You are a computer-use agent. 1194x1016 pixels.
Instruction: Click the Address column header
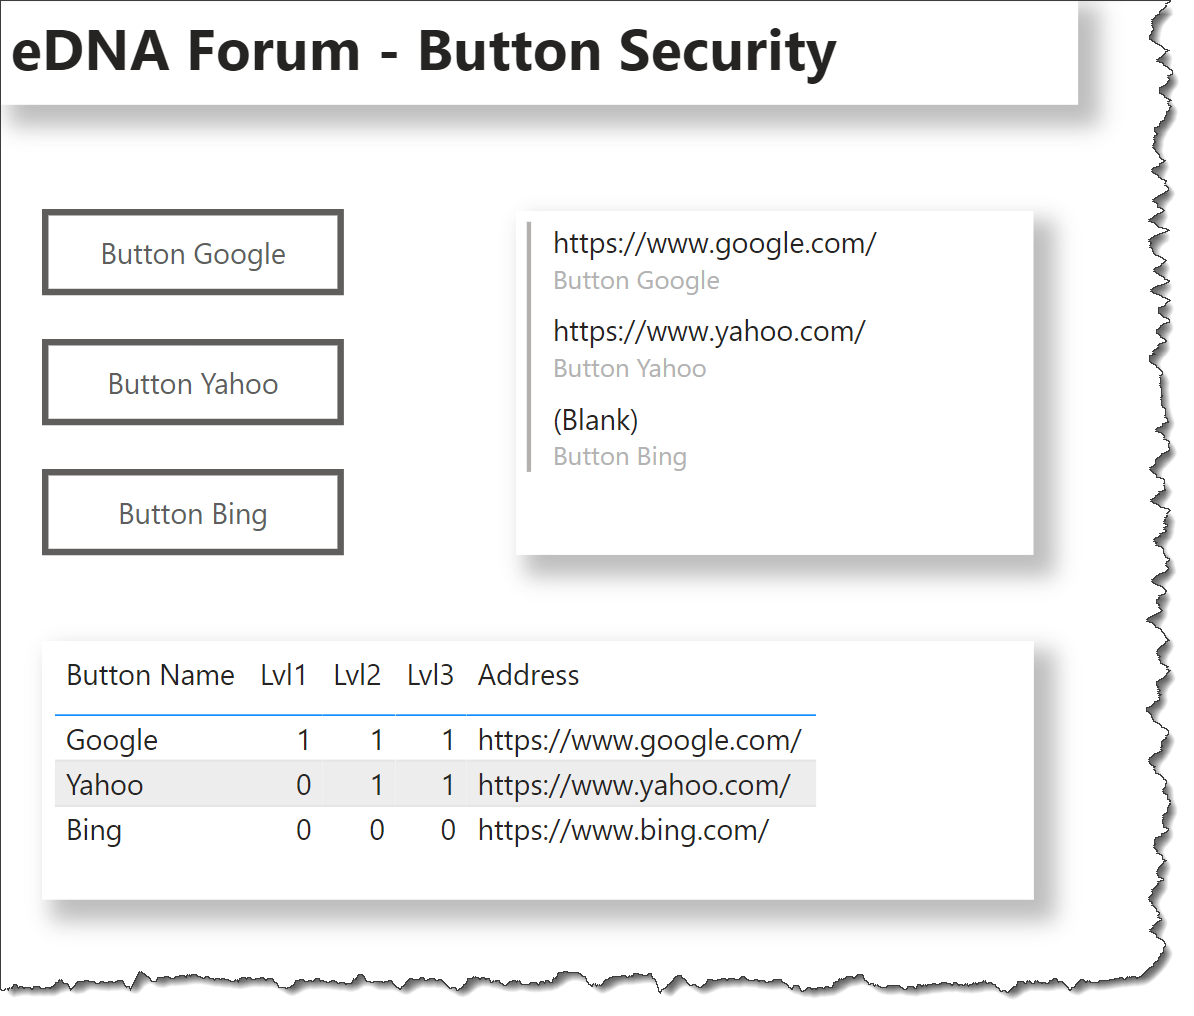[x=528, y=676]
